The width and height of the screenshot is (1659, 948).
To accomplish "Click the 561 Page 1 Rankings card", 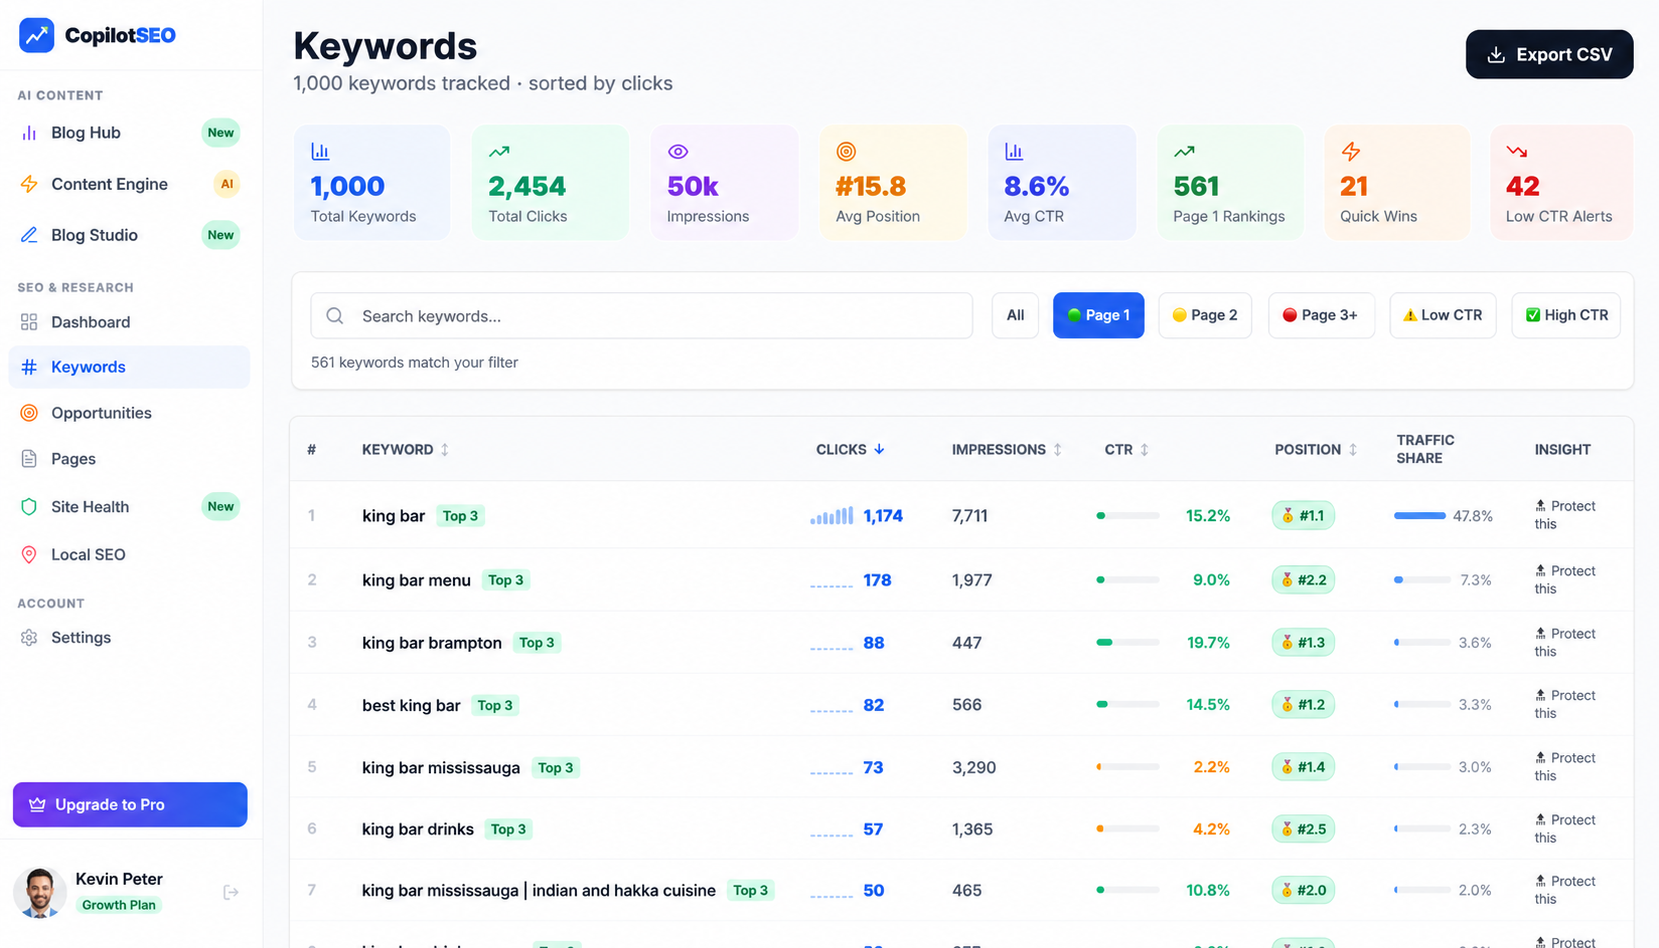I will (x=1230, y=183).
